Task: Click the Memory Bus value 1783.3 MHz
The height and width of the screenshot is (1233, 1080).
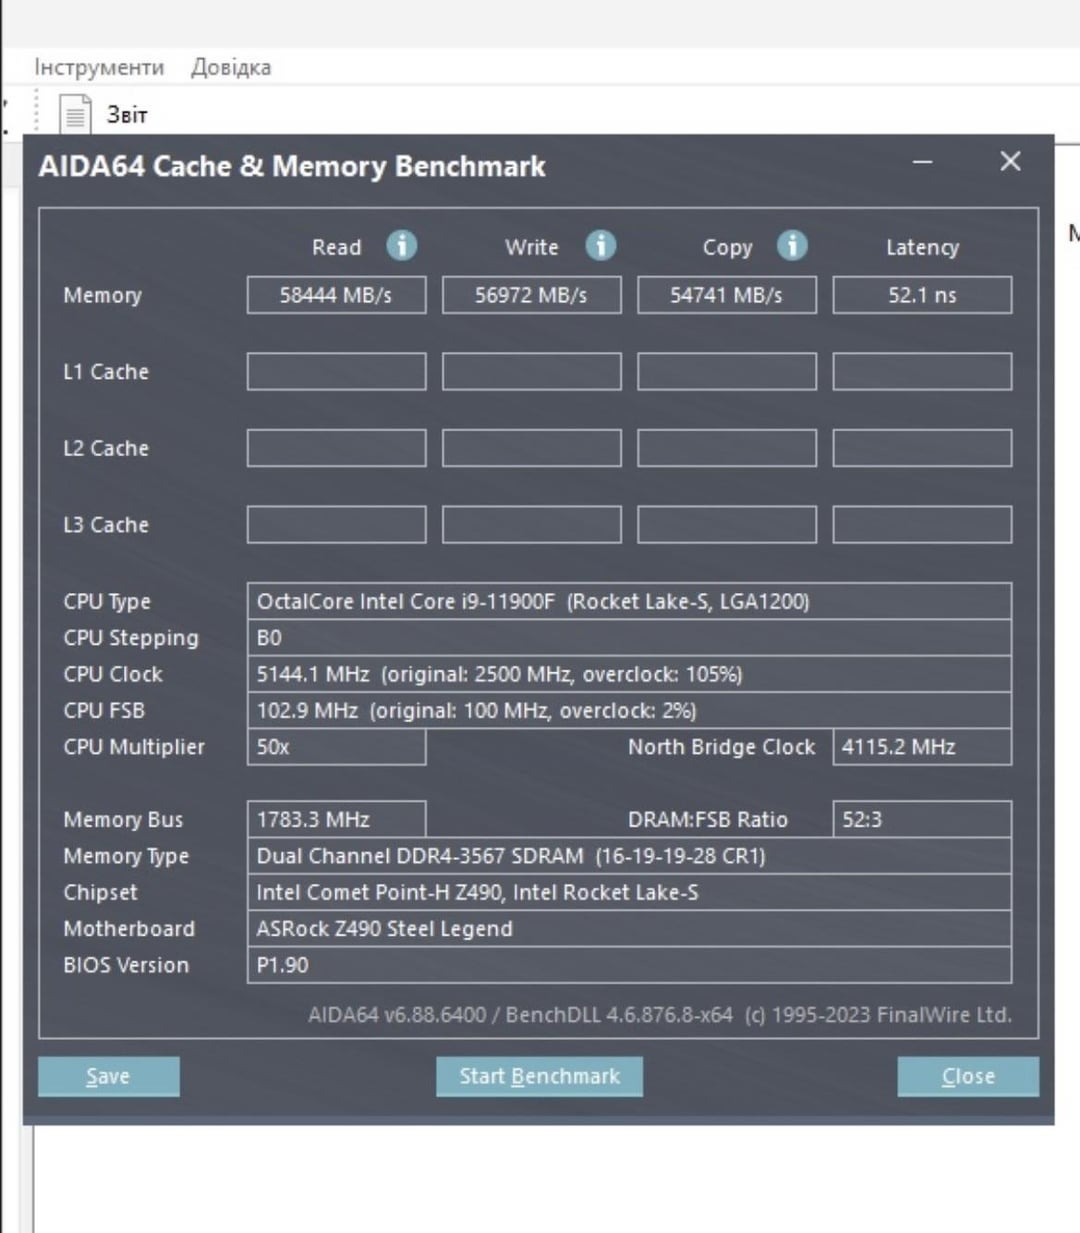Action: (x=336, y=819)
